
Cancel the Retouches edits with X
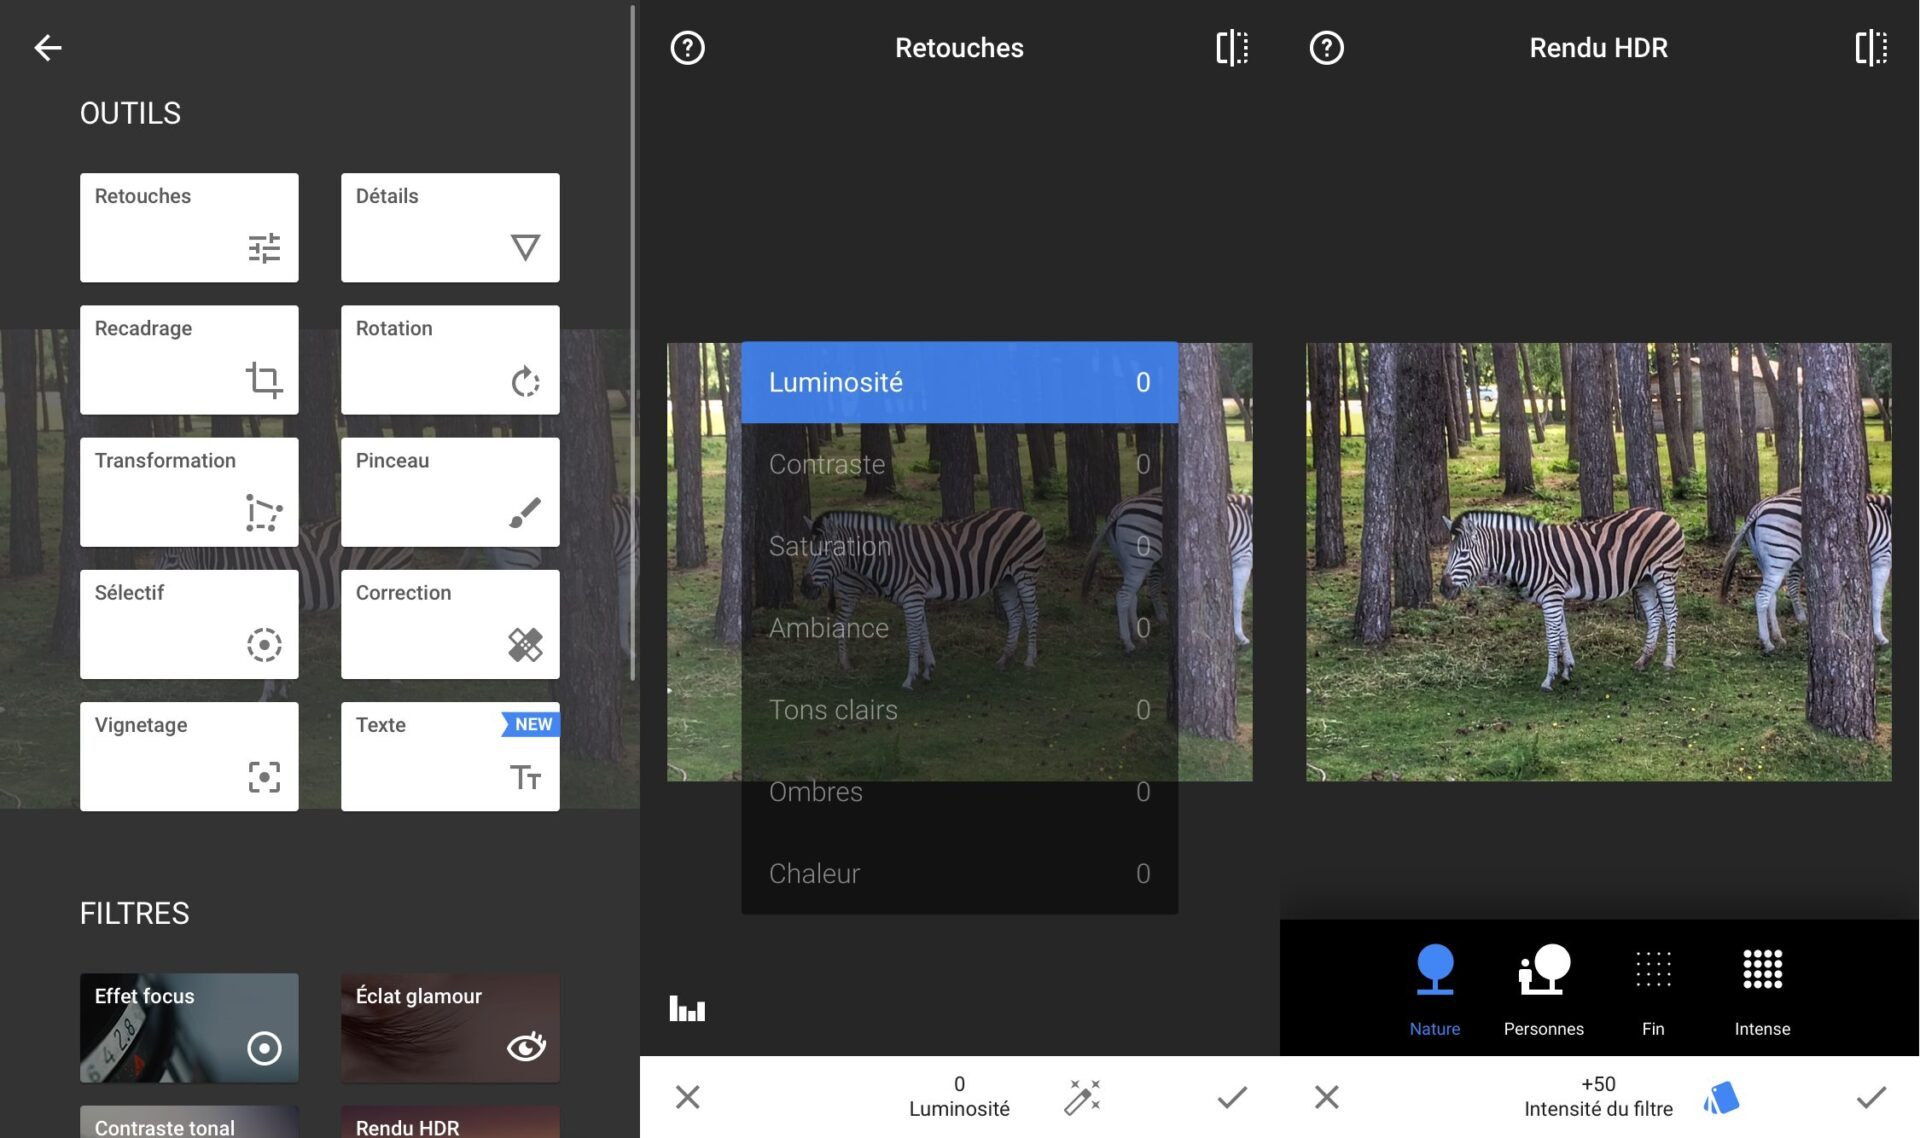pyautogui.click(x=687, y=1097)
